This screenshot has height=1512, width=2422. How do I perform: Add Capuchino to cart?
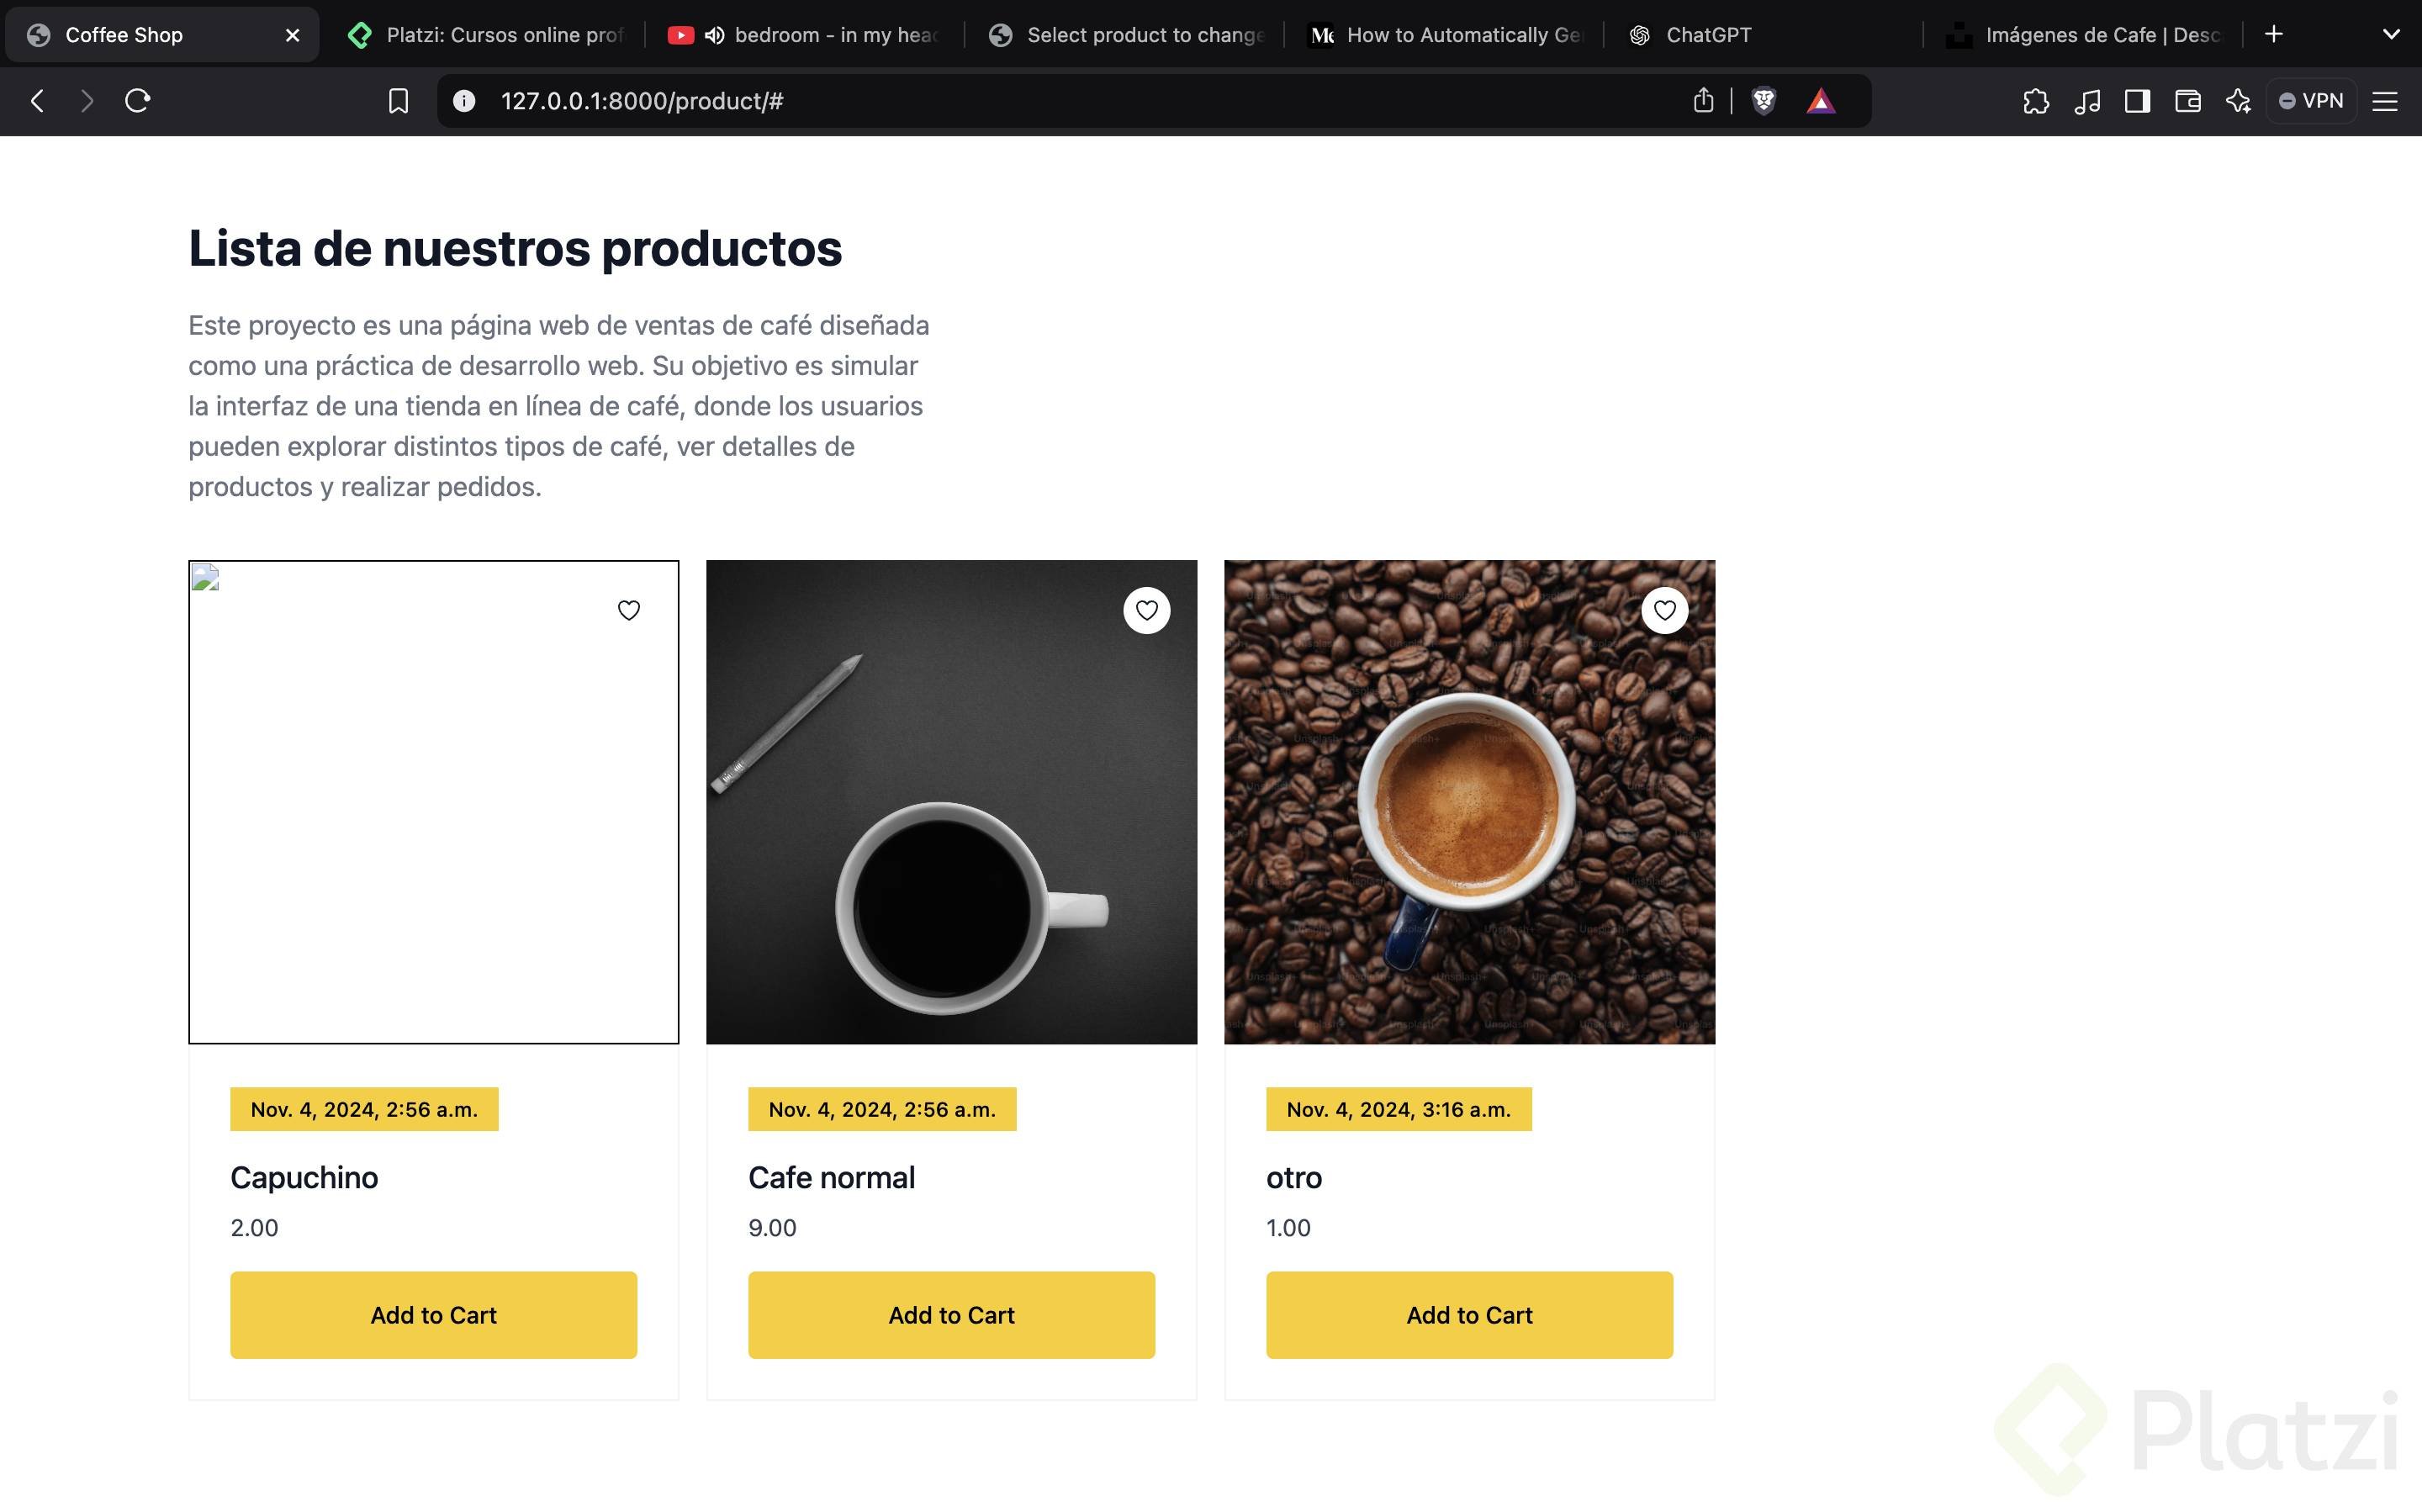tap(433, 1315)
